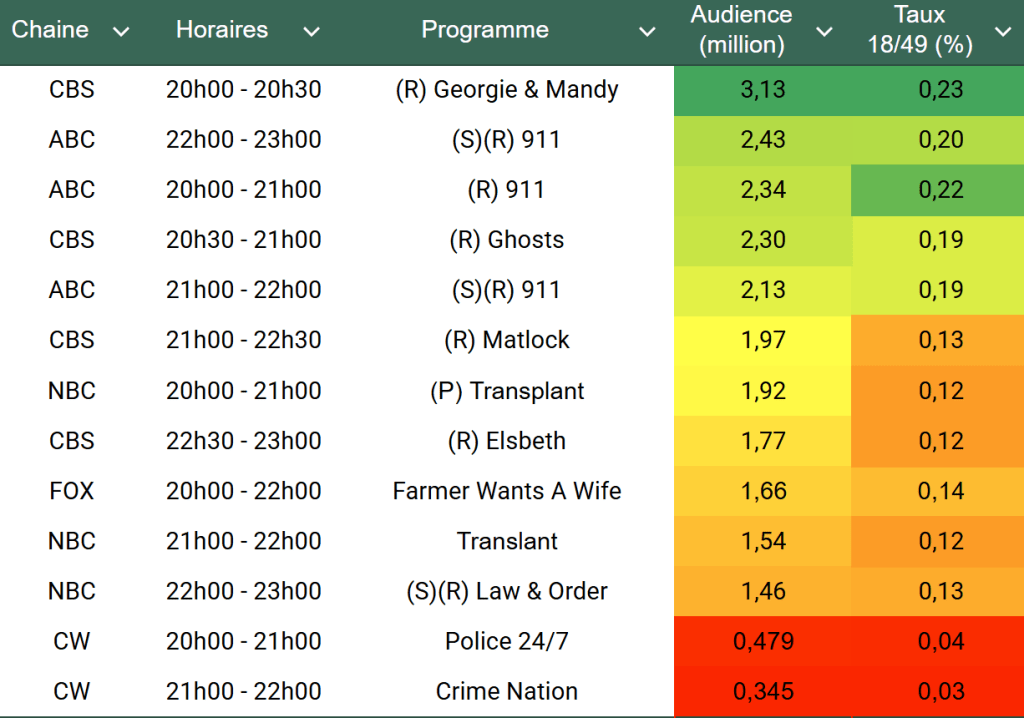Open the Chaine column filter dropdown

pyautogui.click(x=121, y=32)
